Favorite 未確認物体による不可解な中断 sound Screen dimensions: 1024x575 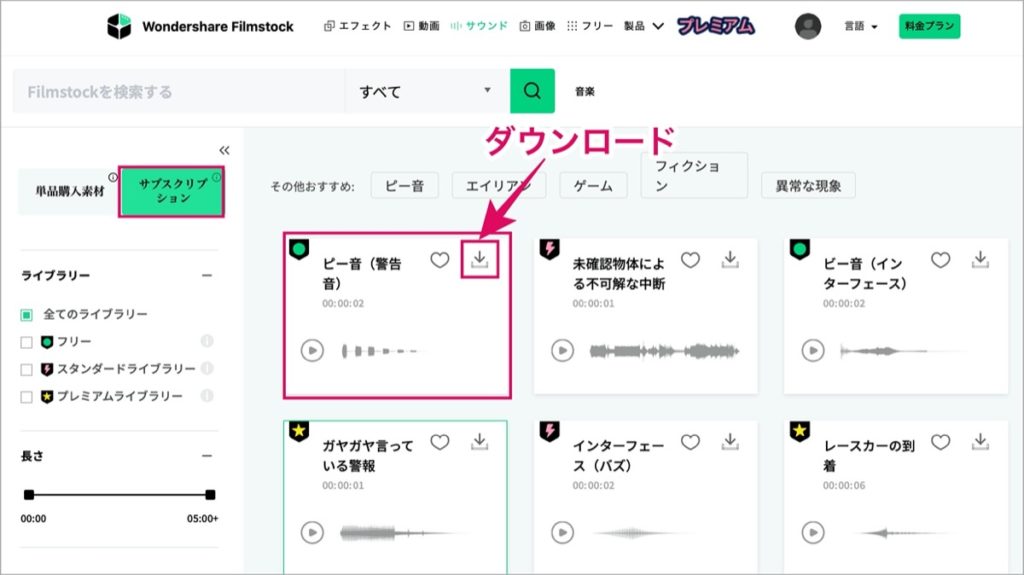690,260
